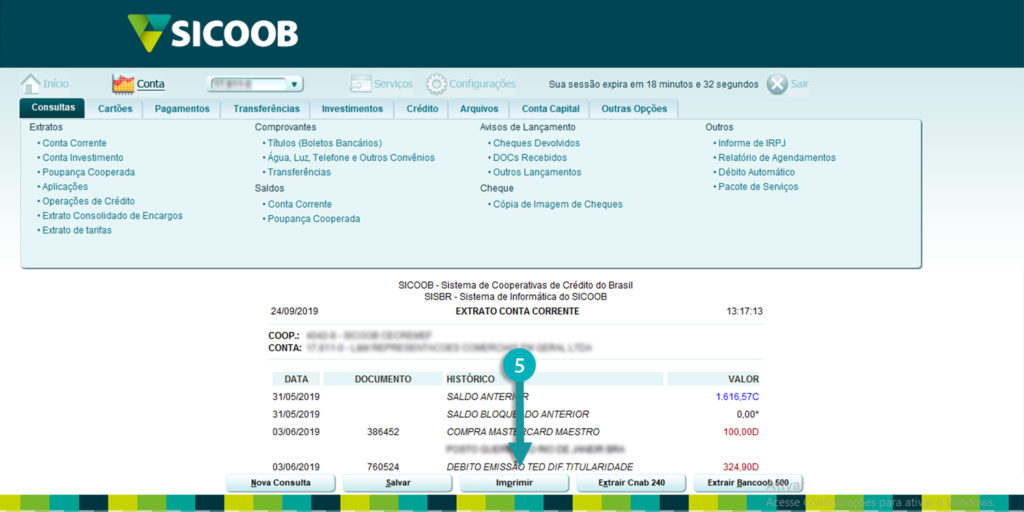Open the Arquivos tab

pyautogui.click(x=479, y=109)
